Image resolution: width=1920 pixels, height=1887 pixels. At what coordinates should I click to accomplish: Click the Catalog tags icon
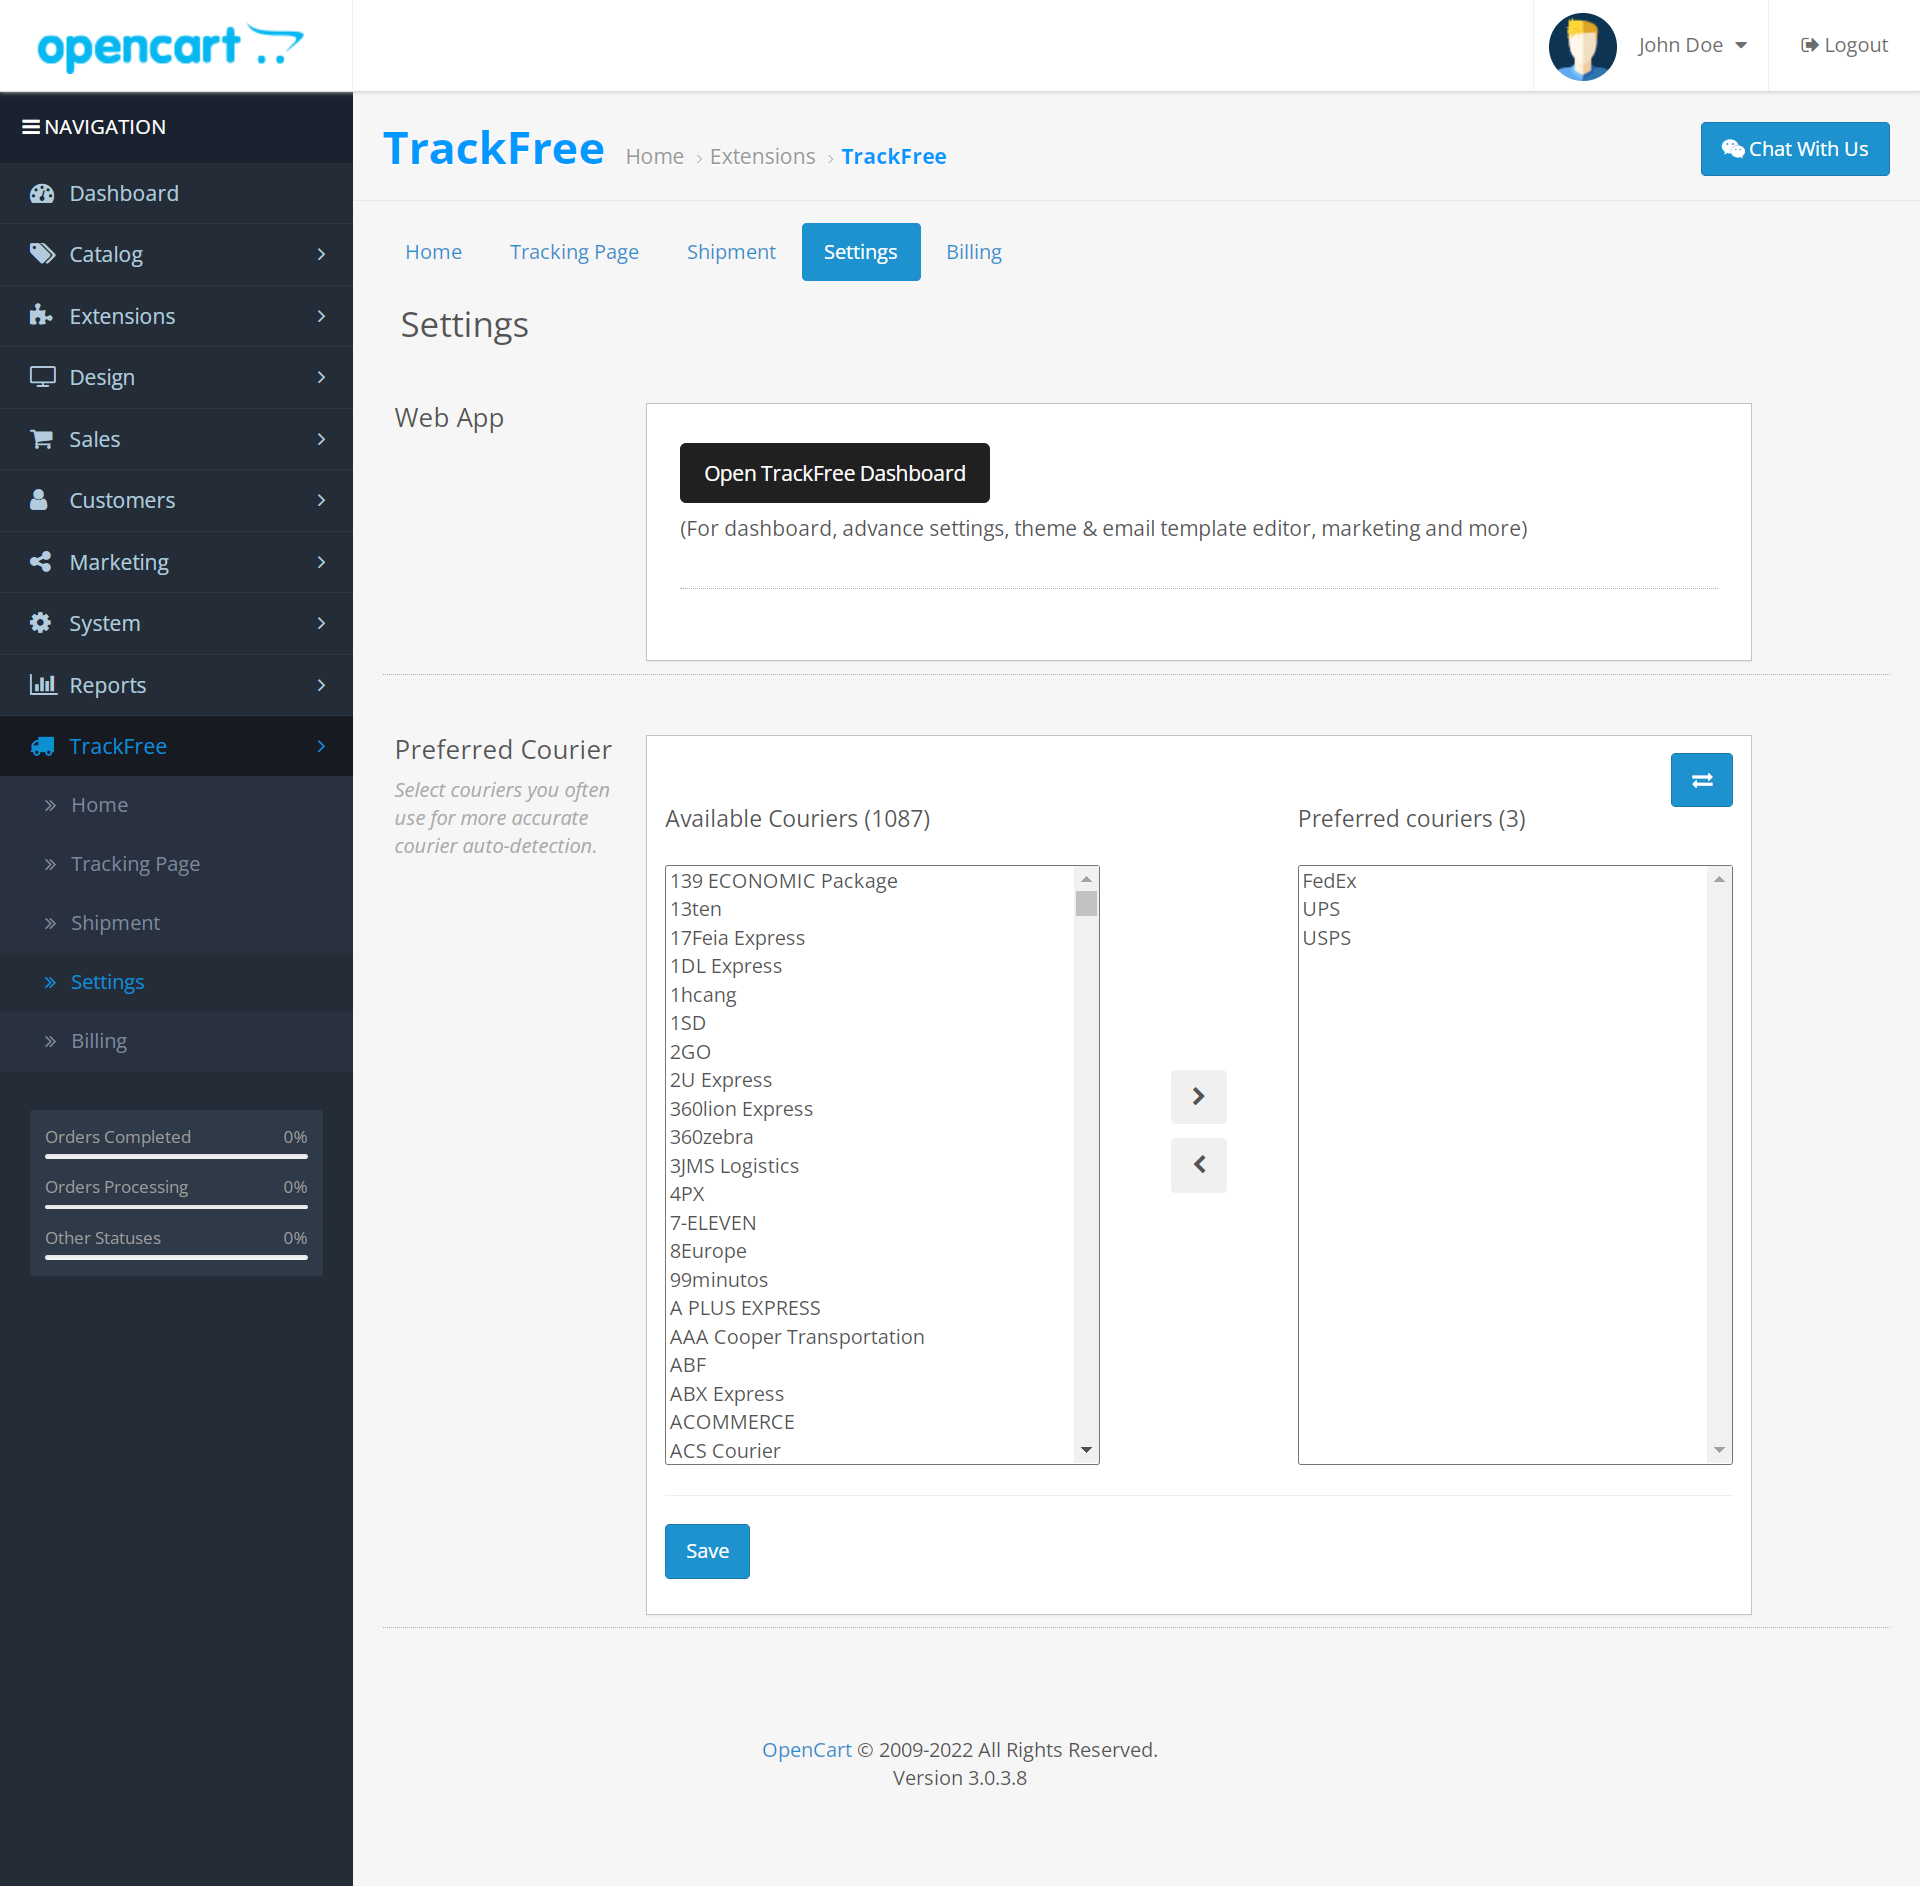click(x=42, y=254)
